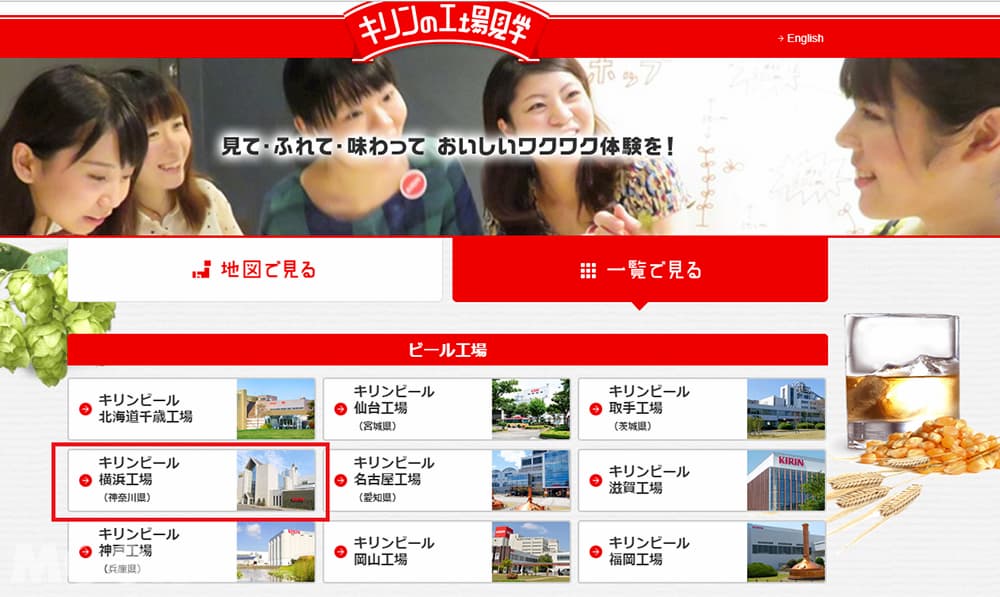Click the (茨城県) prefecture label
The height and width of the screenshot is (597, 1000).
point(633,426)
